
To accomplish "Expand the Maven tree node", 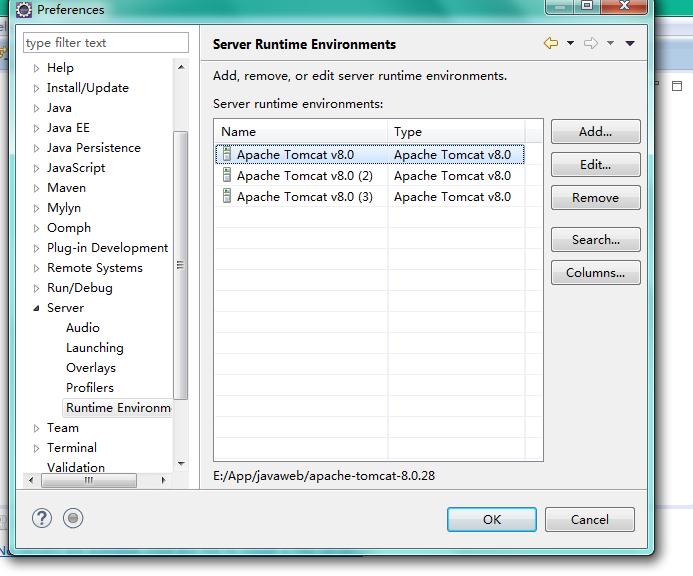I will coord(36,188).
